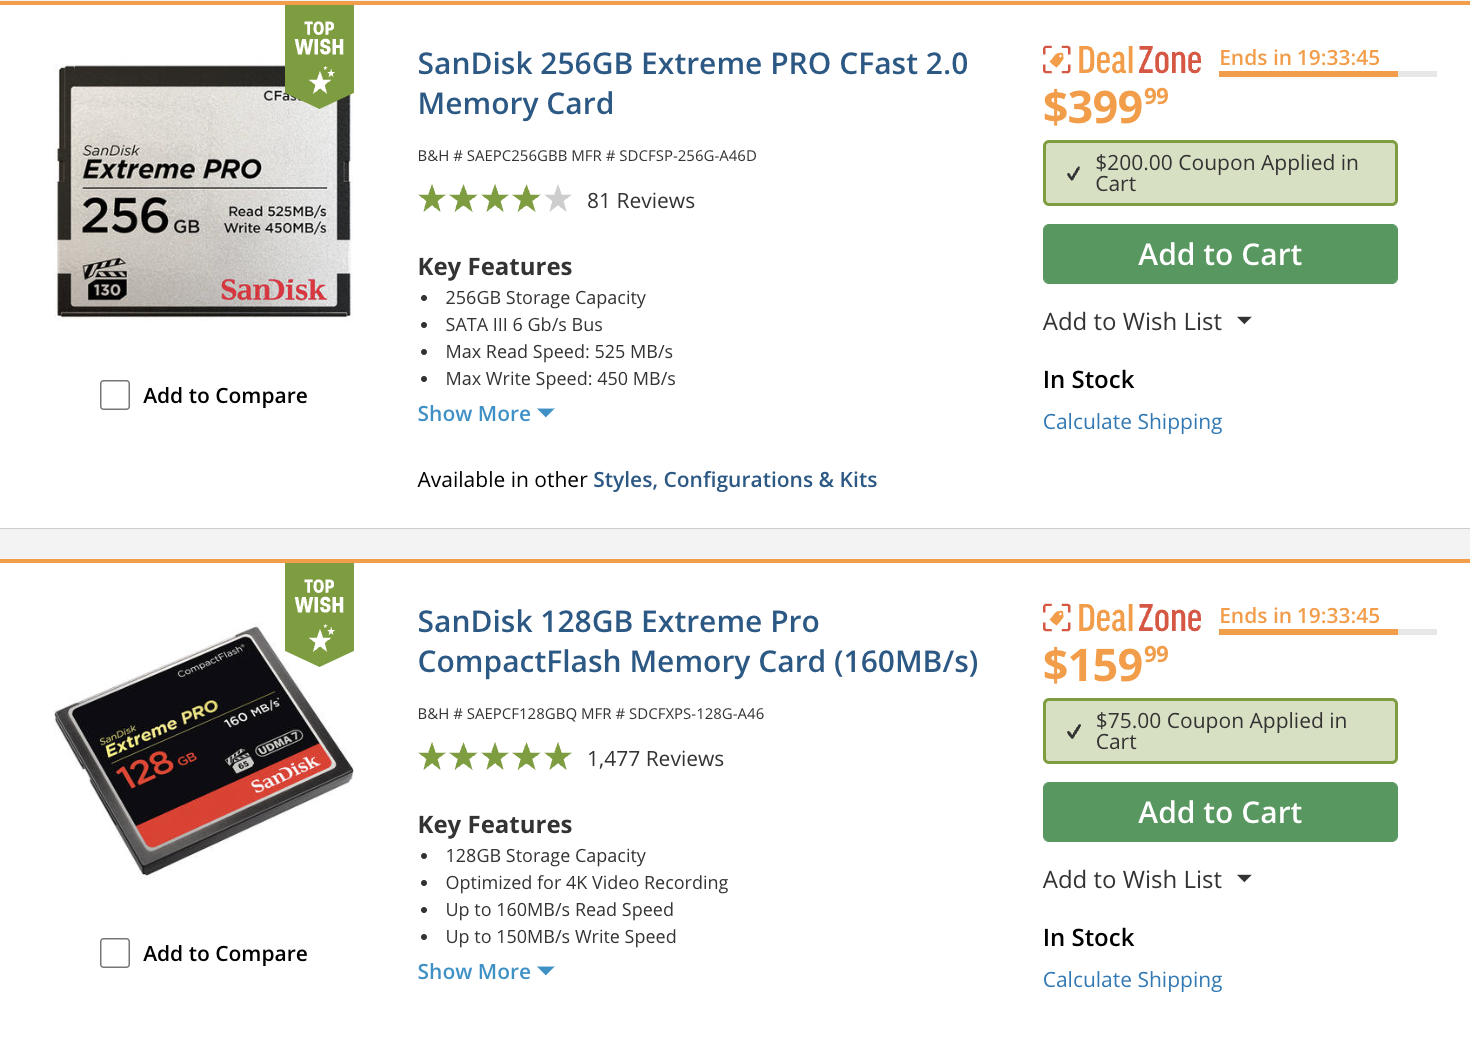Click the Top Wish badge on 128GB card

pos(319,612)
